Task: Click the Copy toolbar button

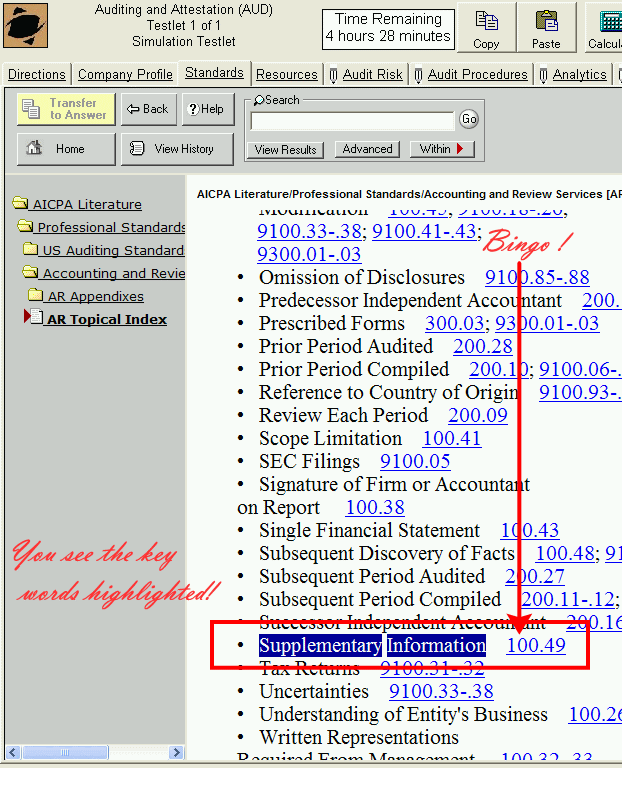Action: (x=486, y=27)
